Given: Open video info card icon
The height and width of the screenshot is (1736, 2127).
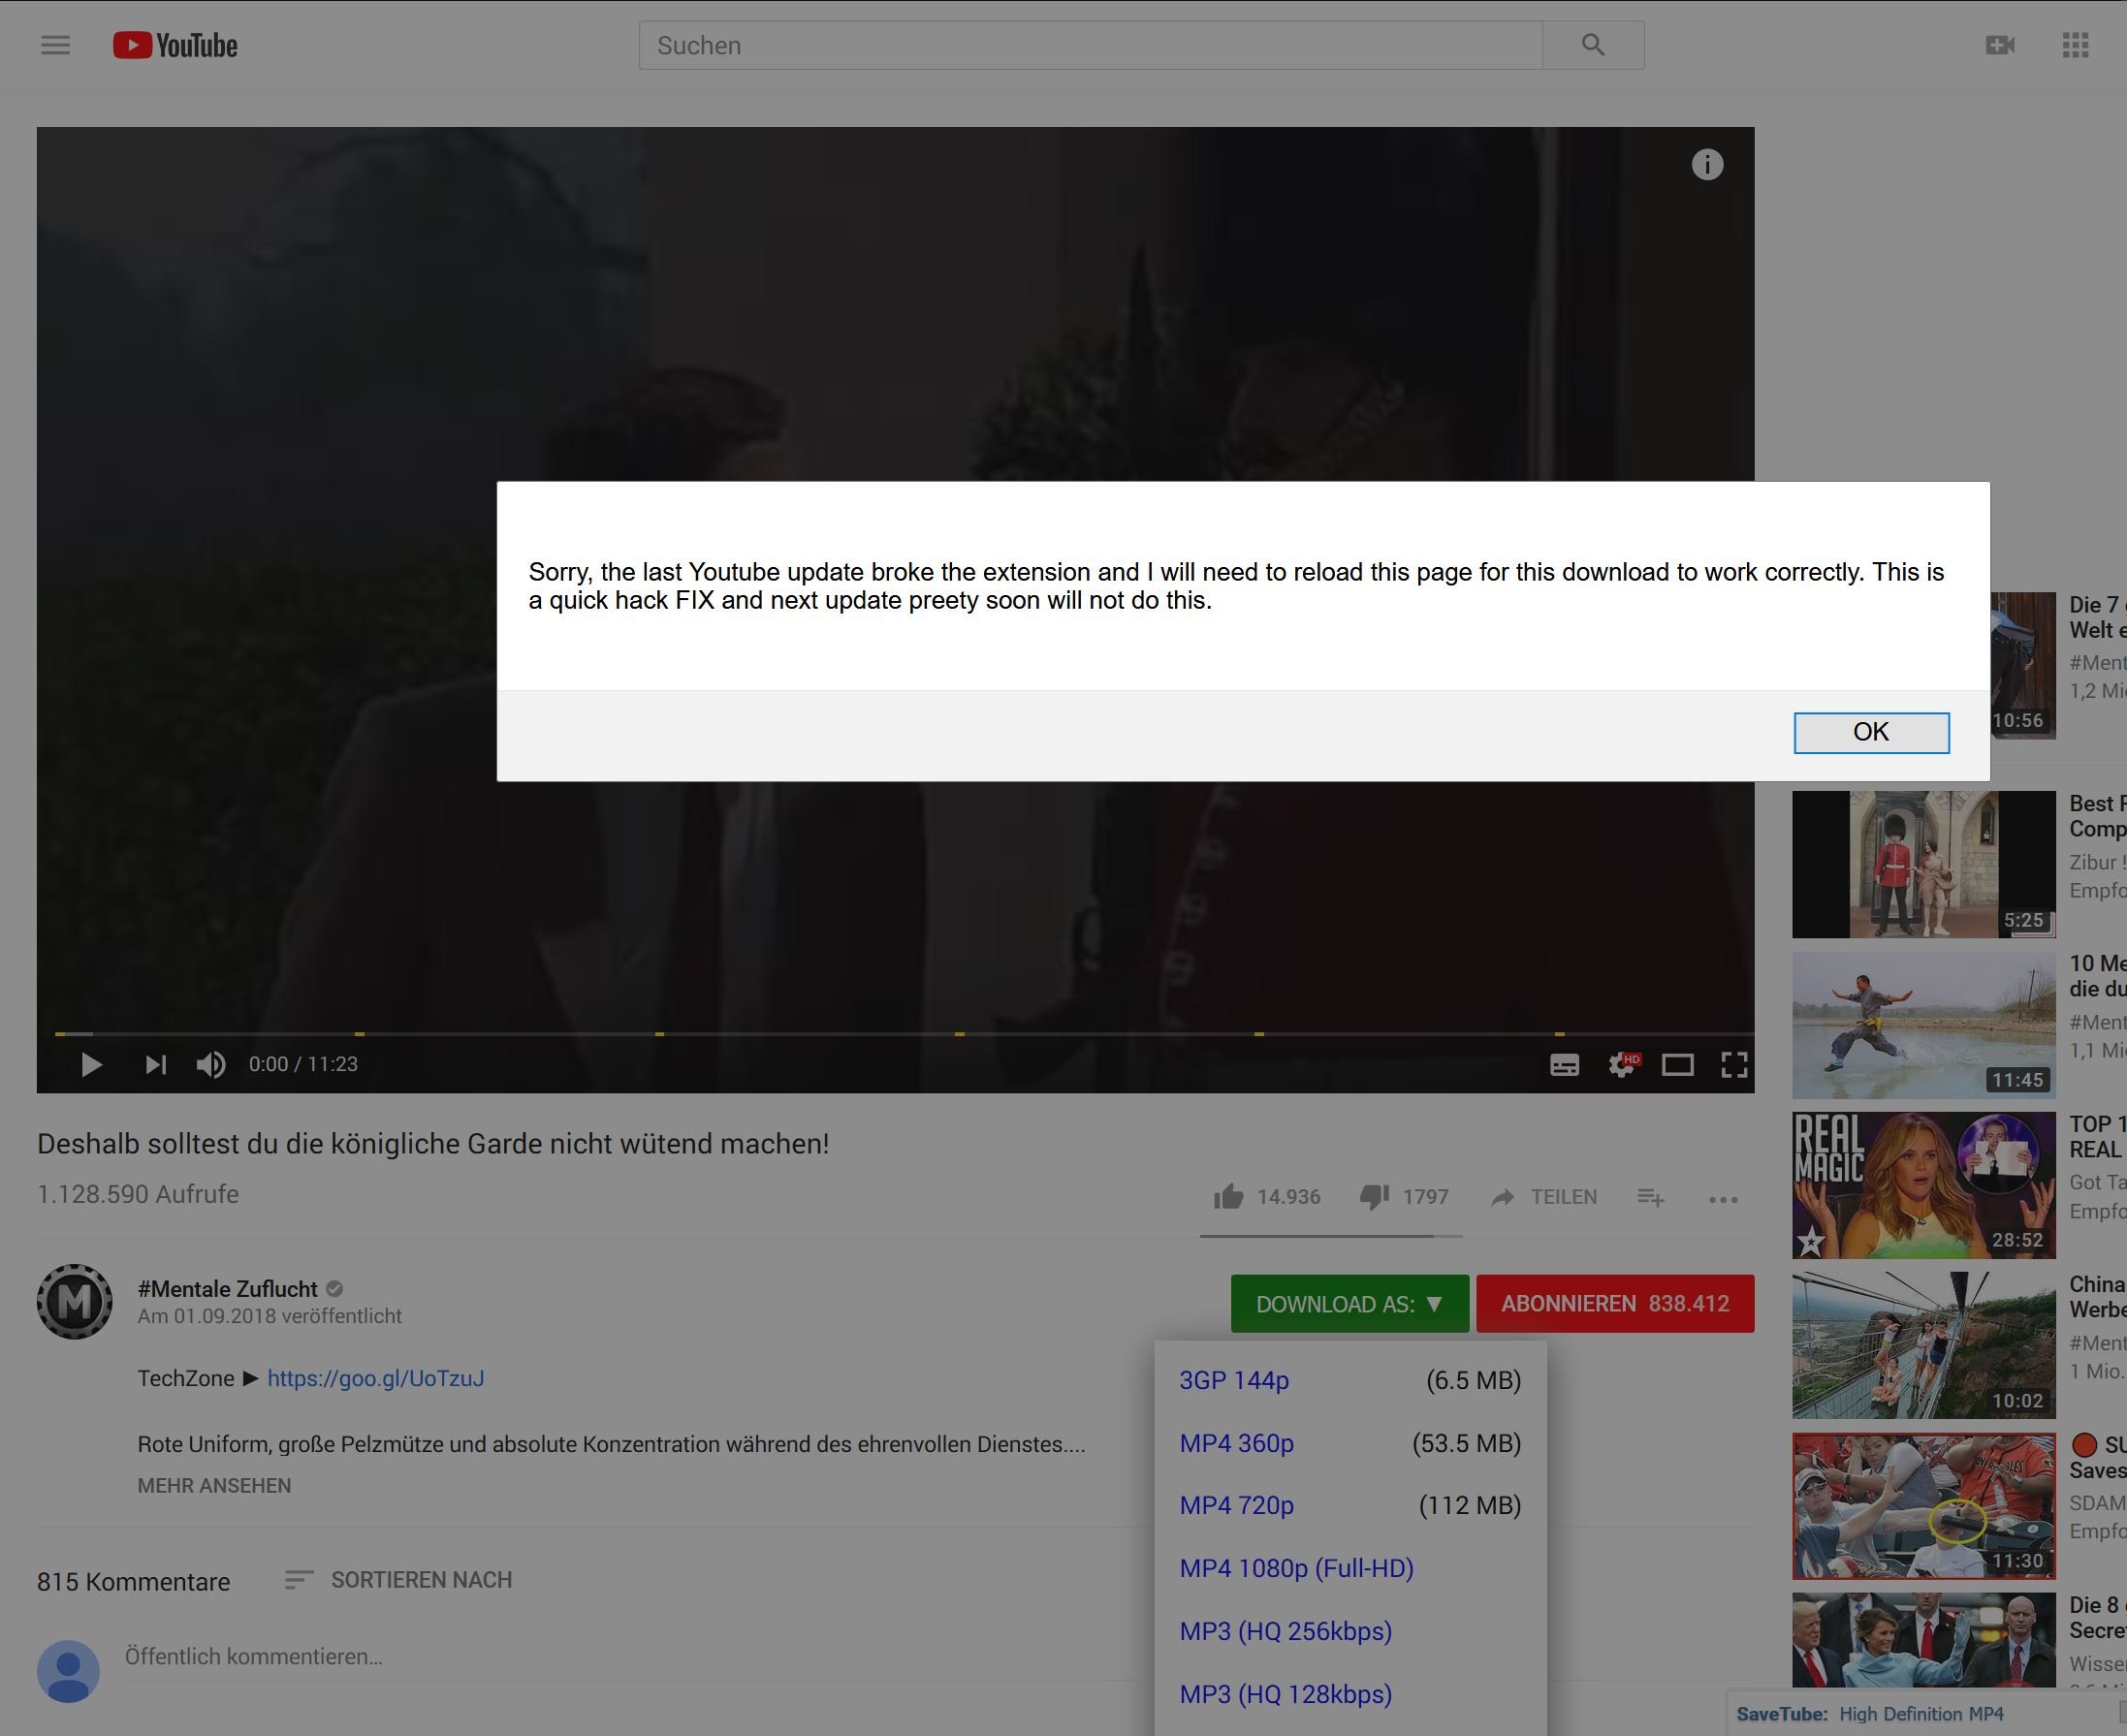Looking at the screenshot, I should (1706, 164).
